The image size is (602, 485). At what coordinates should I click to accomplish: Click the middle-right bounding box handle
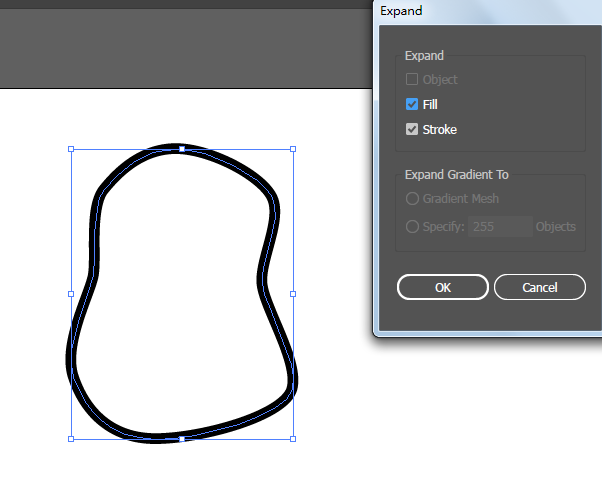(x=293, y=294)
